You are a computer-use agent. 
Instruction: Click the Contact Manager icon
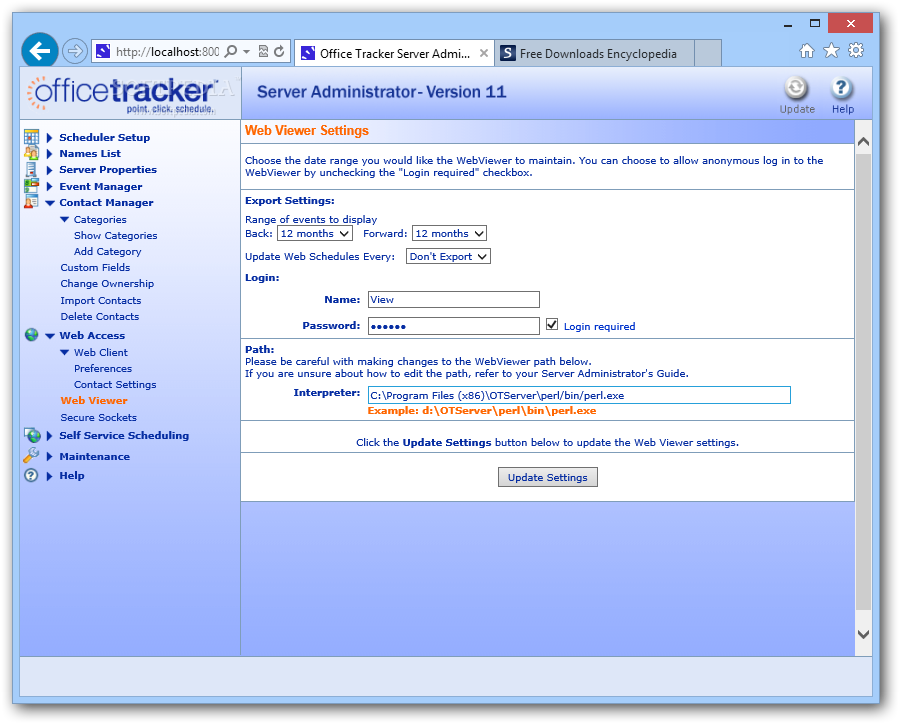(32, 202)
